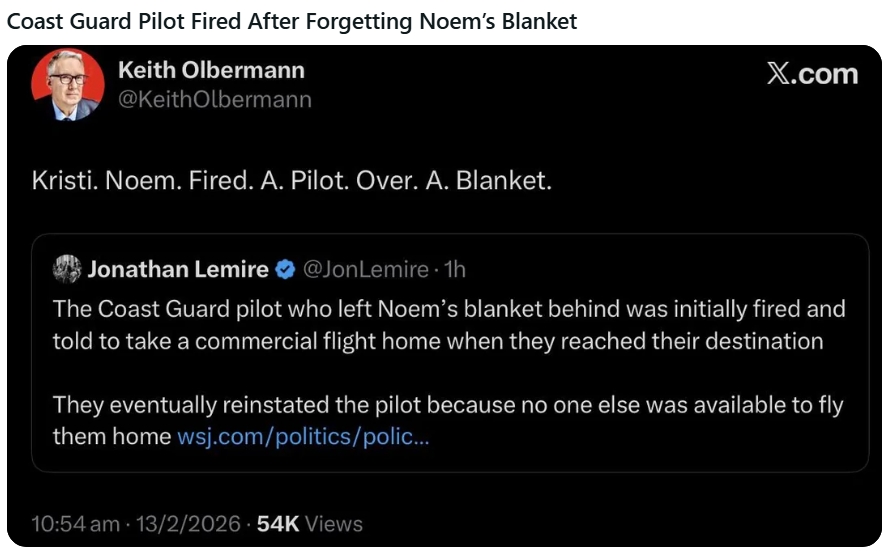
Task: Open Keith Olbermann's profile picture
Action: [x=68, y=85]
